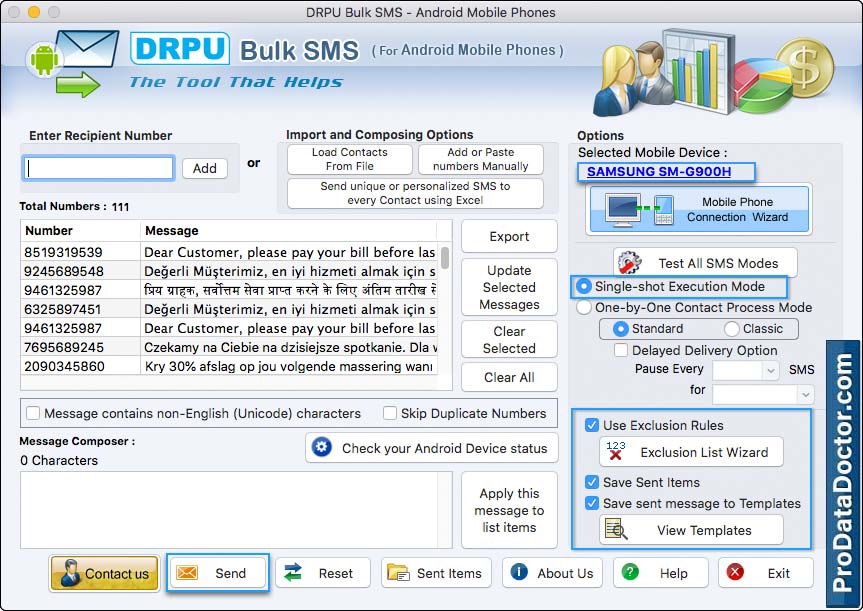Click Send unique or personalized SMS using Excel

415,193
